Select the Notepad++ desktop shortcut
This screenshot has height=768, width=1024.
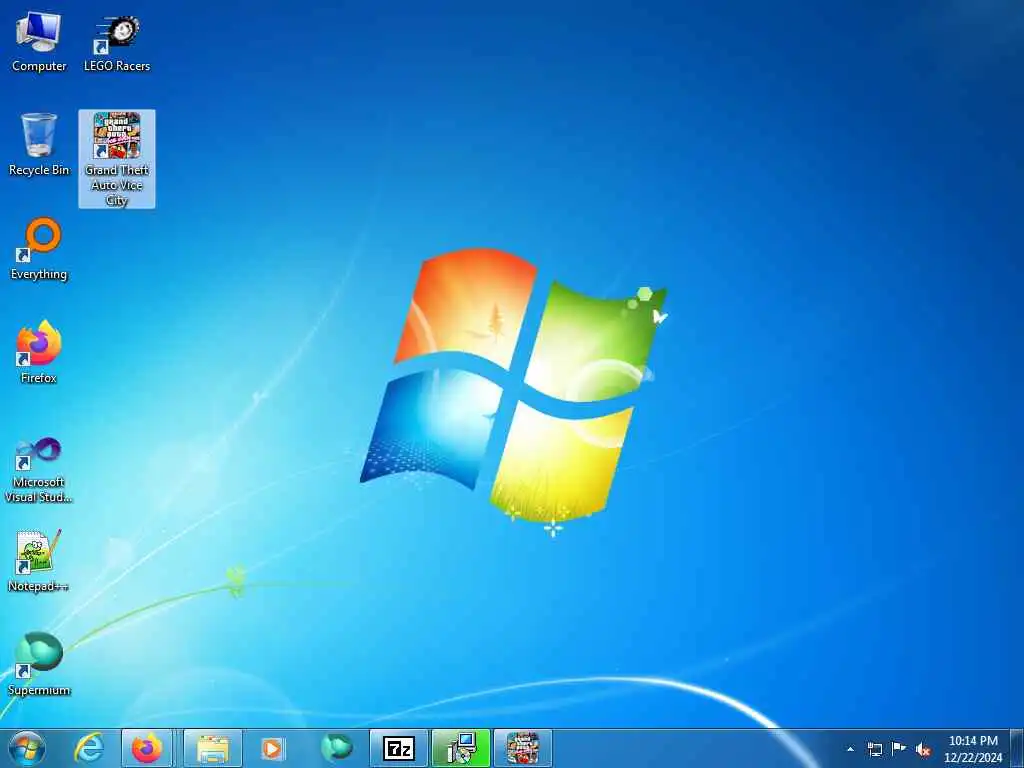tap(39, 560)
